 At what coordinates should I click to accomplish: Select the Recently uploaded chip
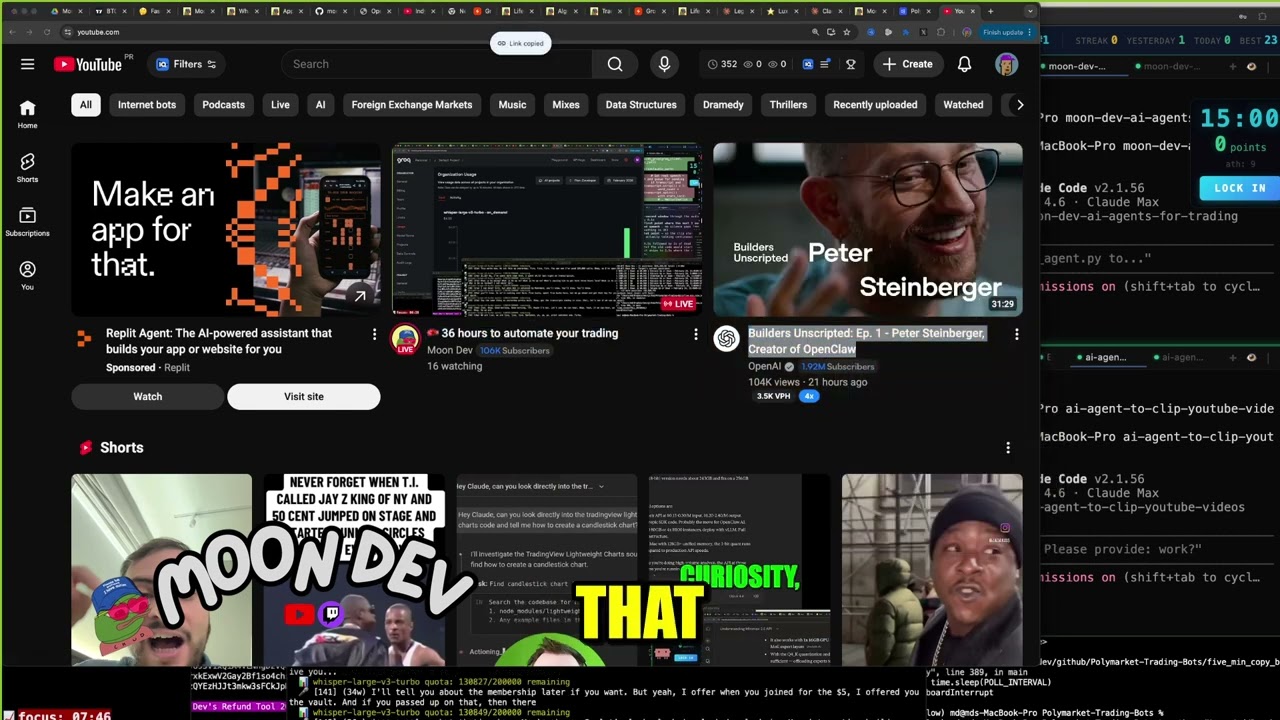click(x=875, y=105)
